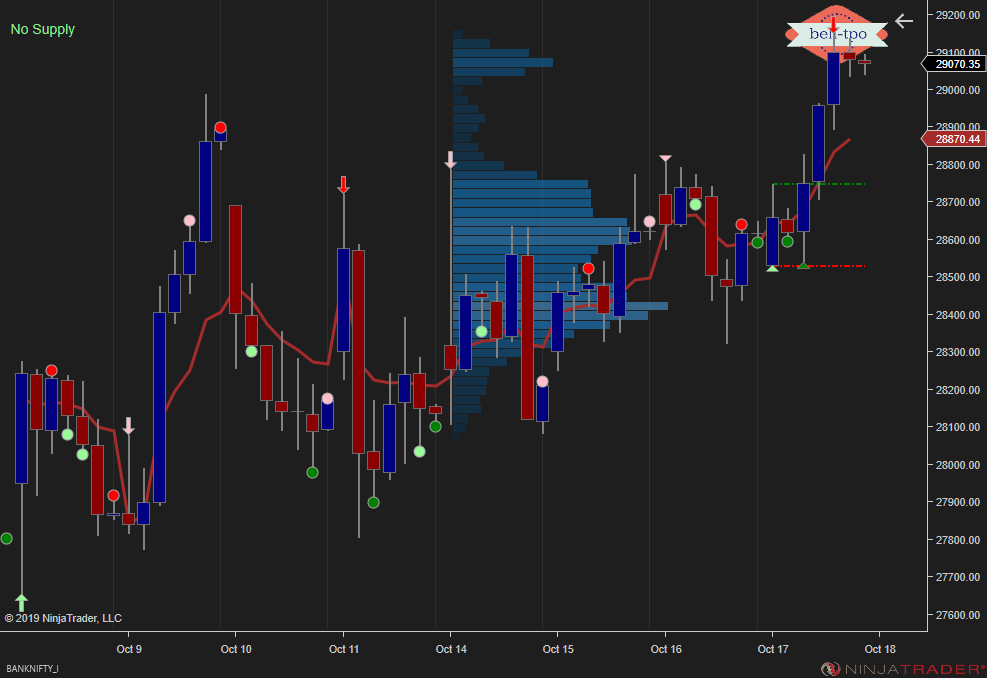This screenshot has height=678, width=987.
Task: Click the No Supply indicator label
Action: (43, 29)
